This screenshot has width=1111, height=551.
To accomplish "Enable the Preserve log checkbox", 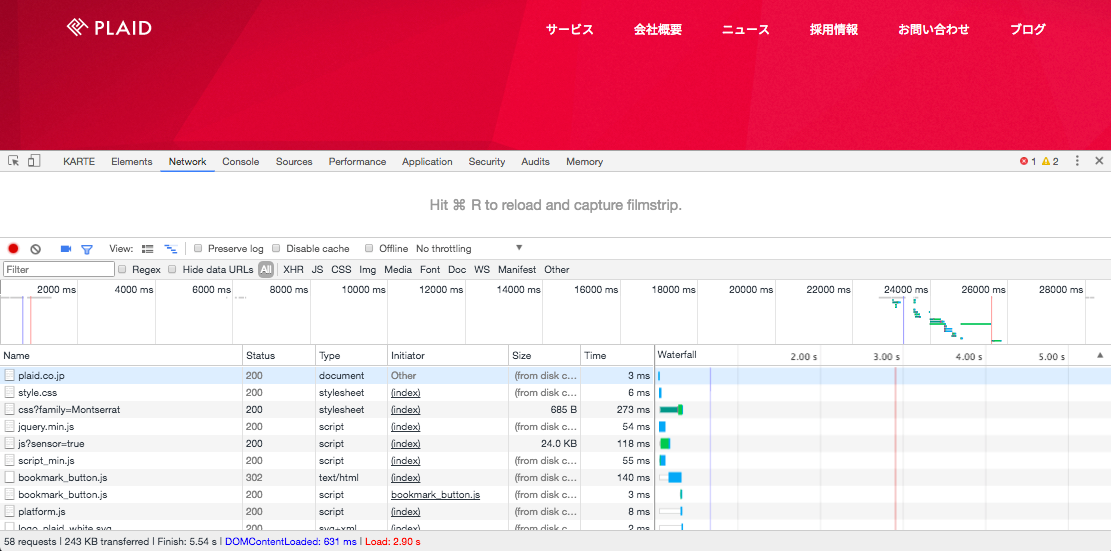I will click(199, 249).
